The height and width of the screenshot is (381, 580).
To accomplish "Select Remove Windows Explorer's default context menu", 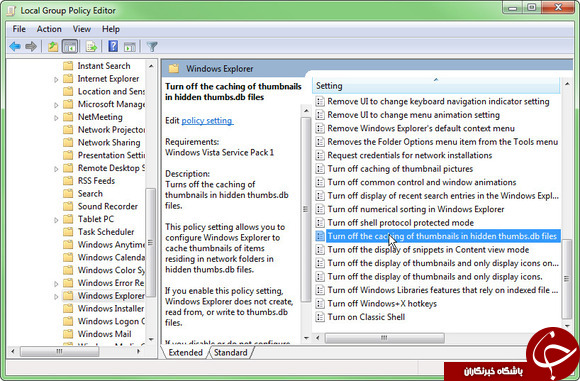I will coord(421,128).
